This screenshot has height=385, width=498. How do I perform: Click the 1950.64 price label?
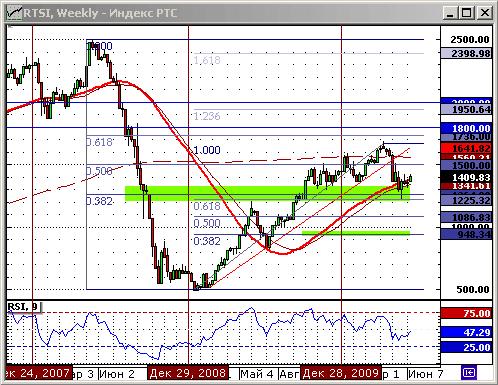(x=466, y=109)
